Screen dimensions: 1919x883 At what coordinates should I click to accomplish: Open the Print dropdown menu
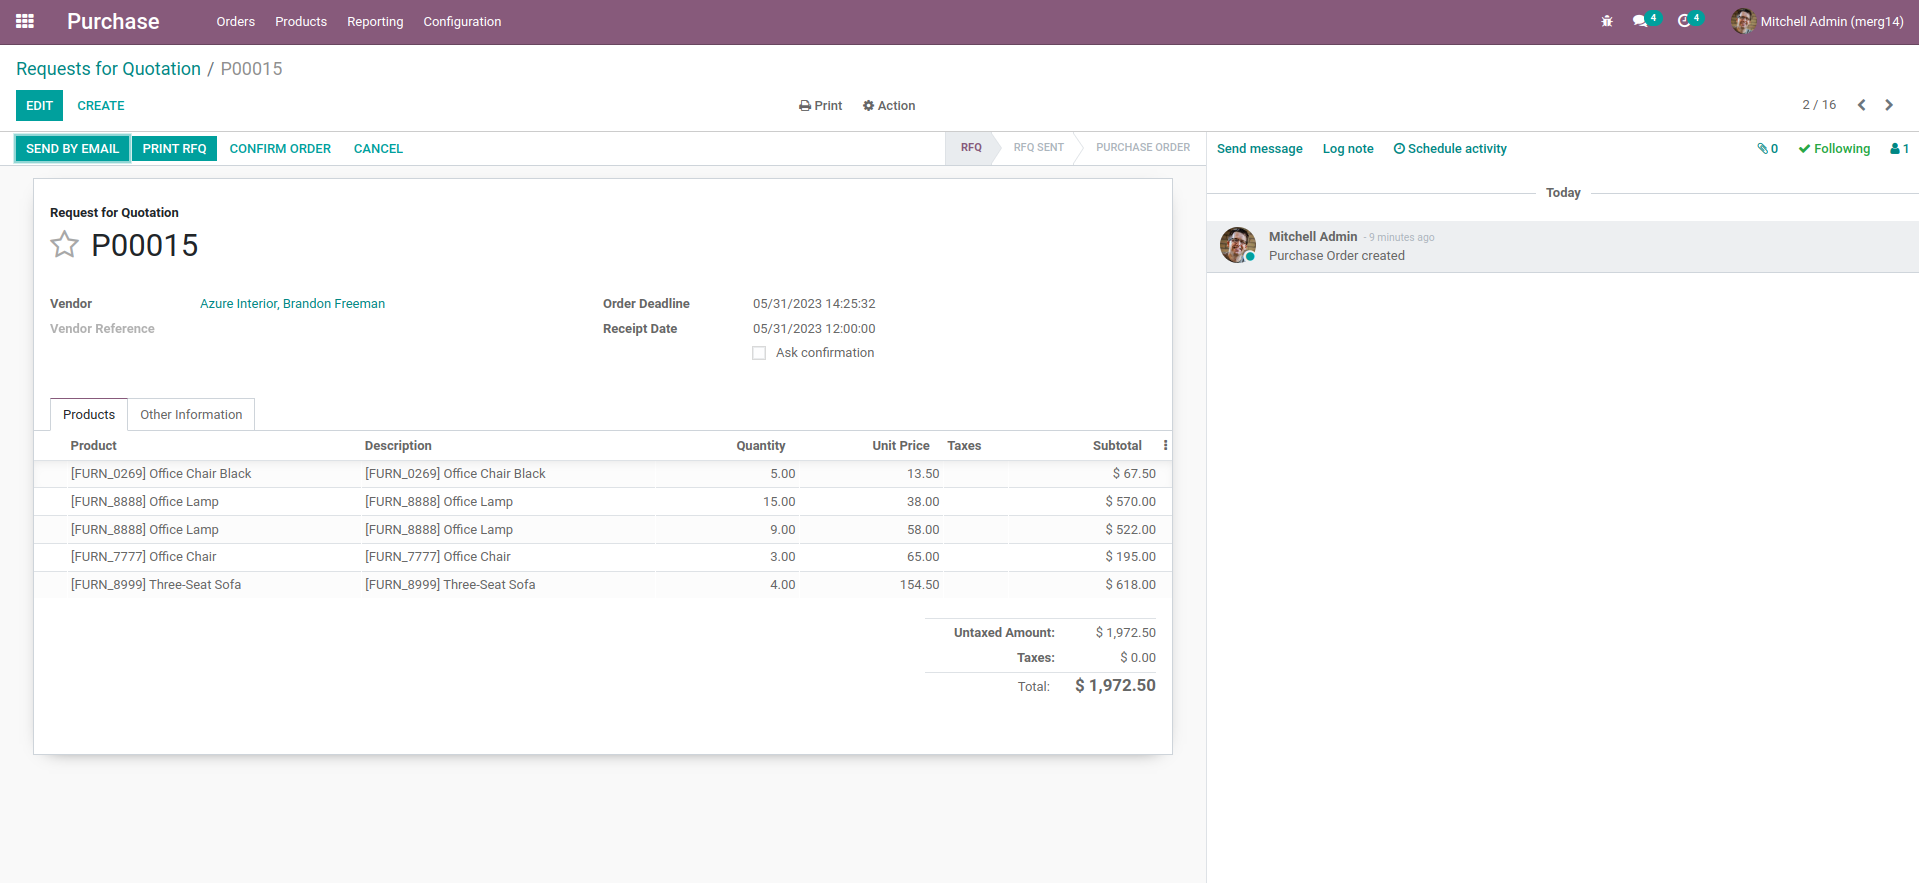point(820,106)
